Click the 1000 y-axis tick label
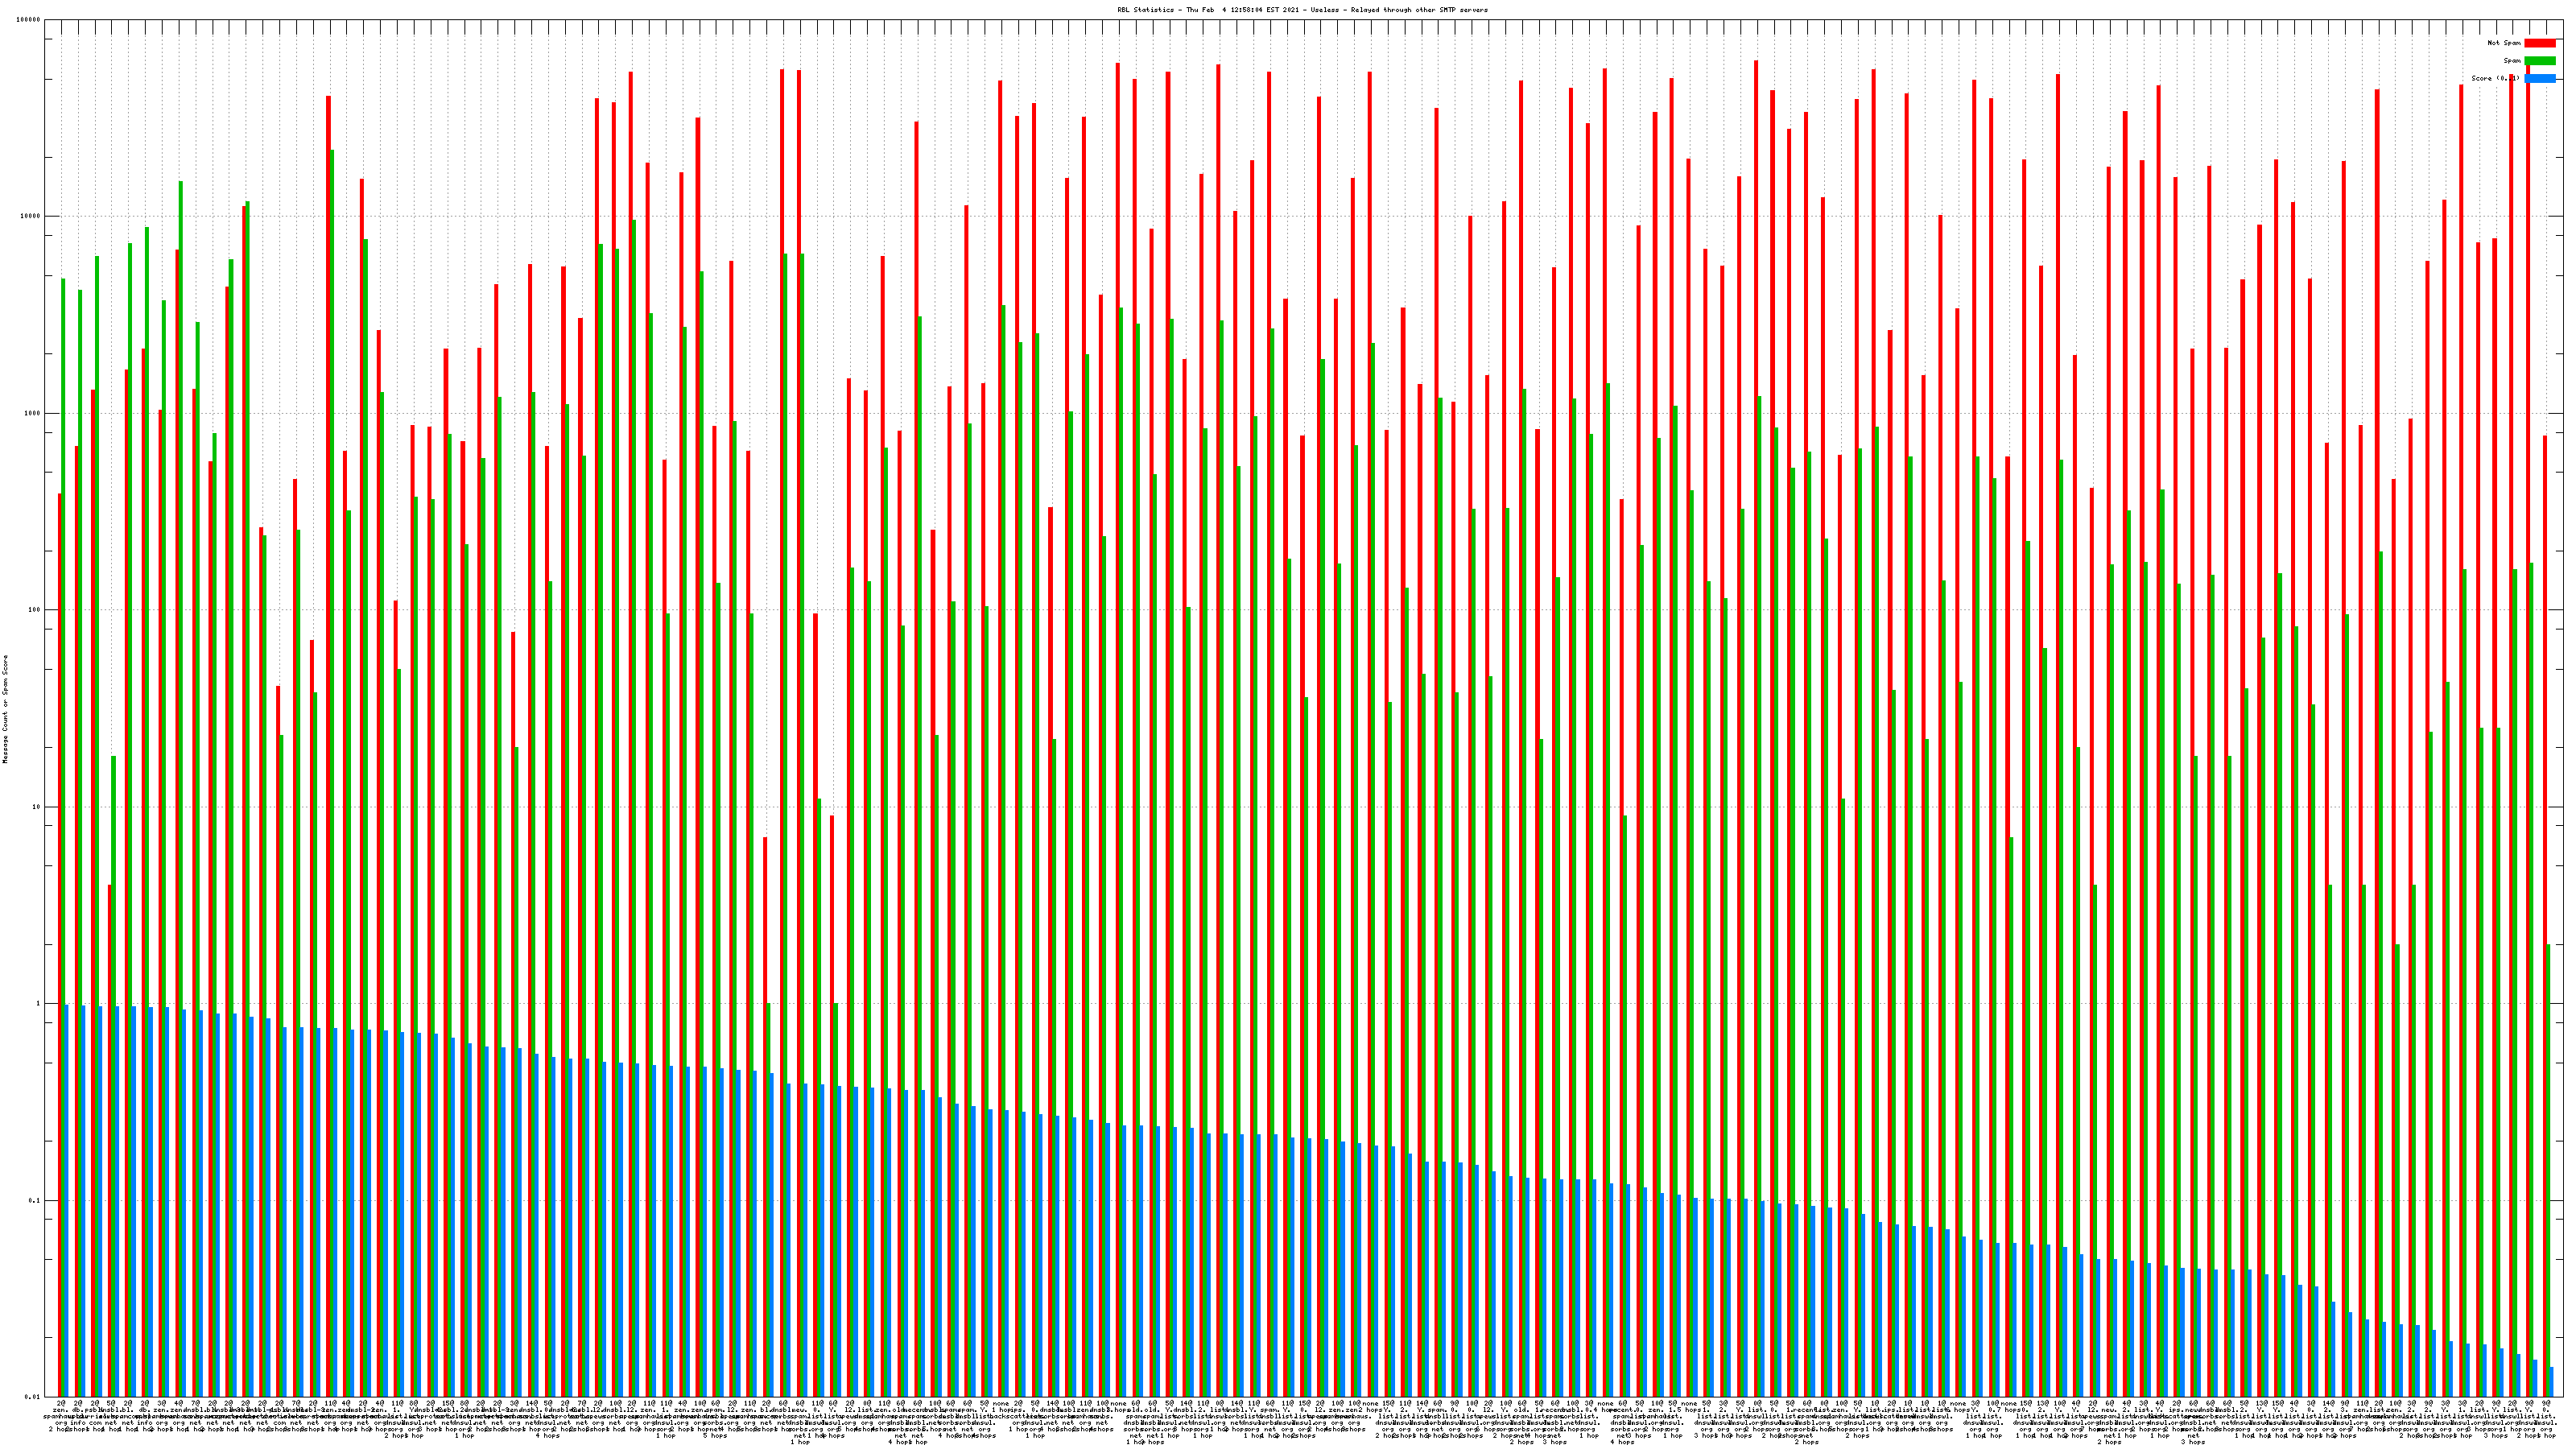Screen dimensions: 2576x1449 click(x=33, y=413)
